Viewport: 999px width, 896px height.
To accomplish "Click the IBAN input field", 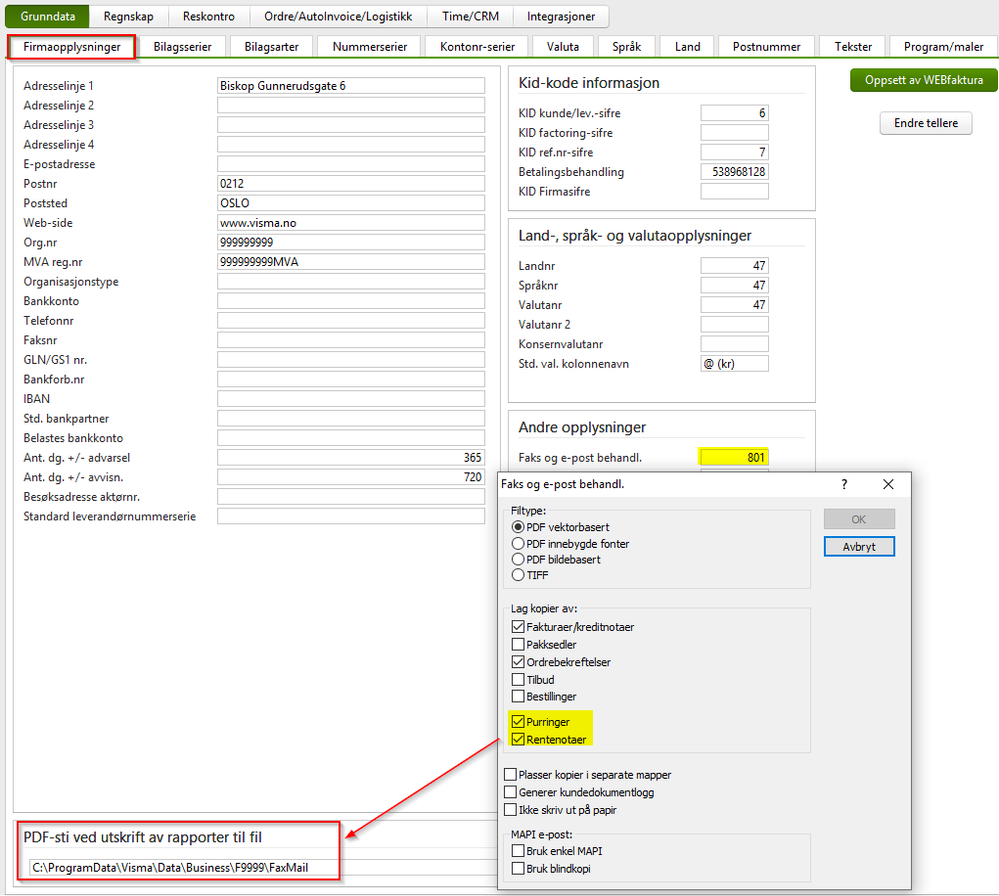I will [350, 399].
